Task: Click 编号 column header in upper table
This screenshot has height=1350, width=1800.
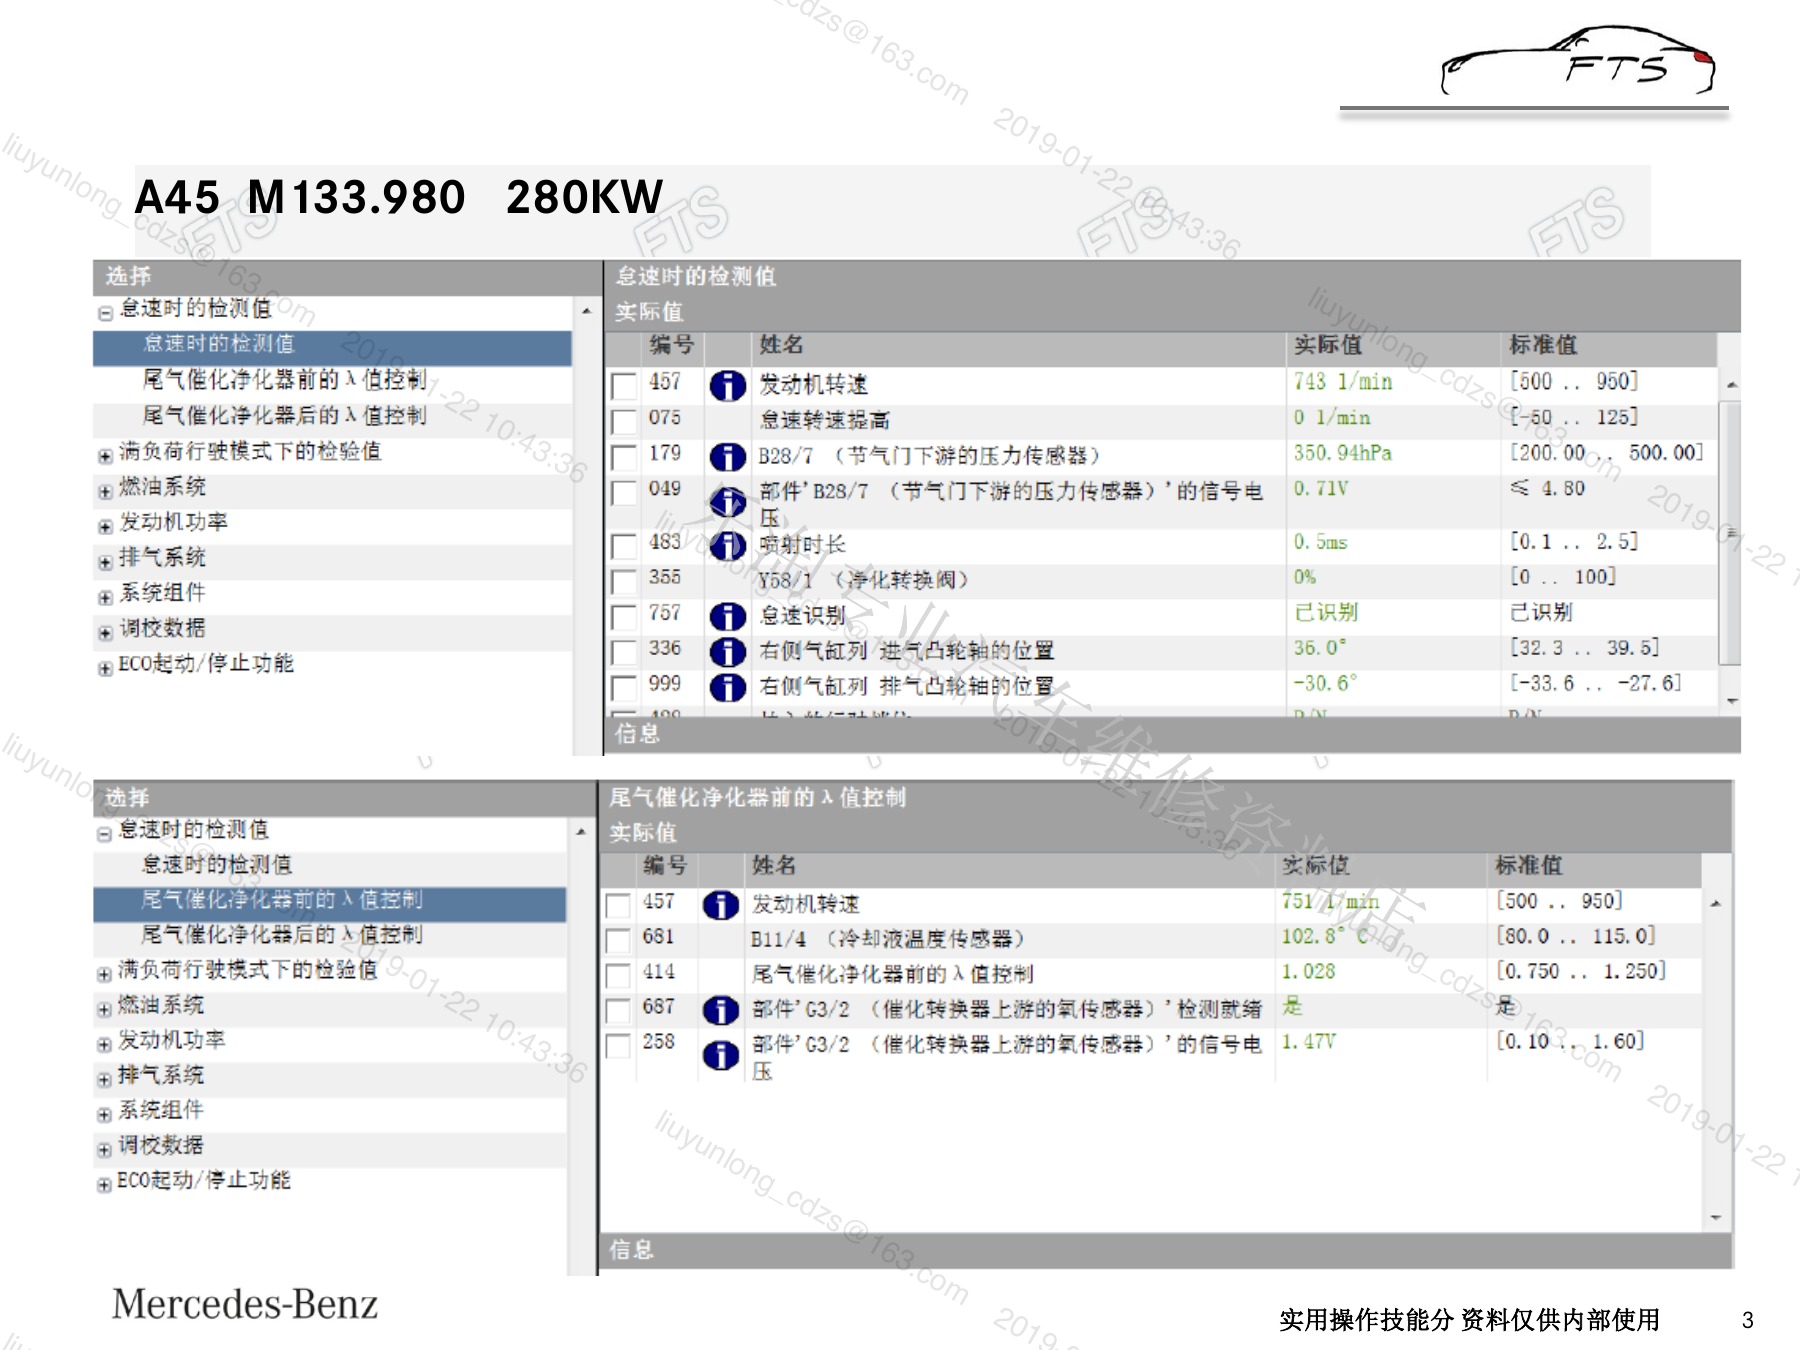Action: pyautogui.click(x=673, y=346)
